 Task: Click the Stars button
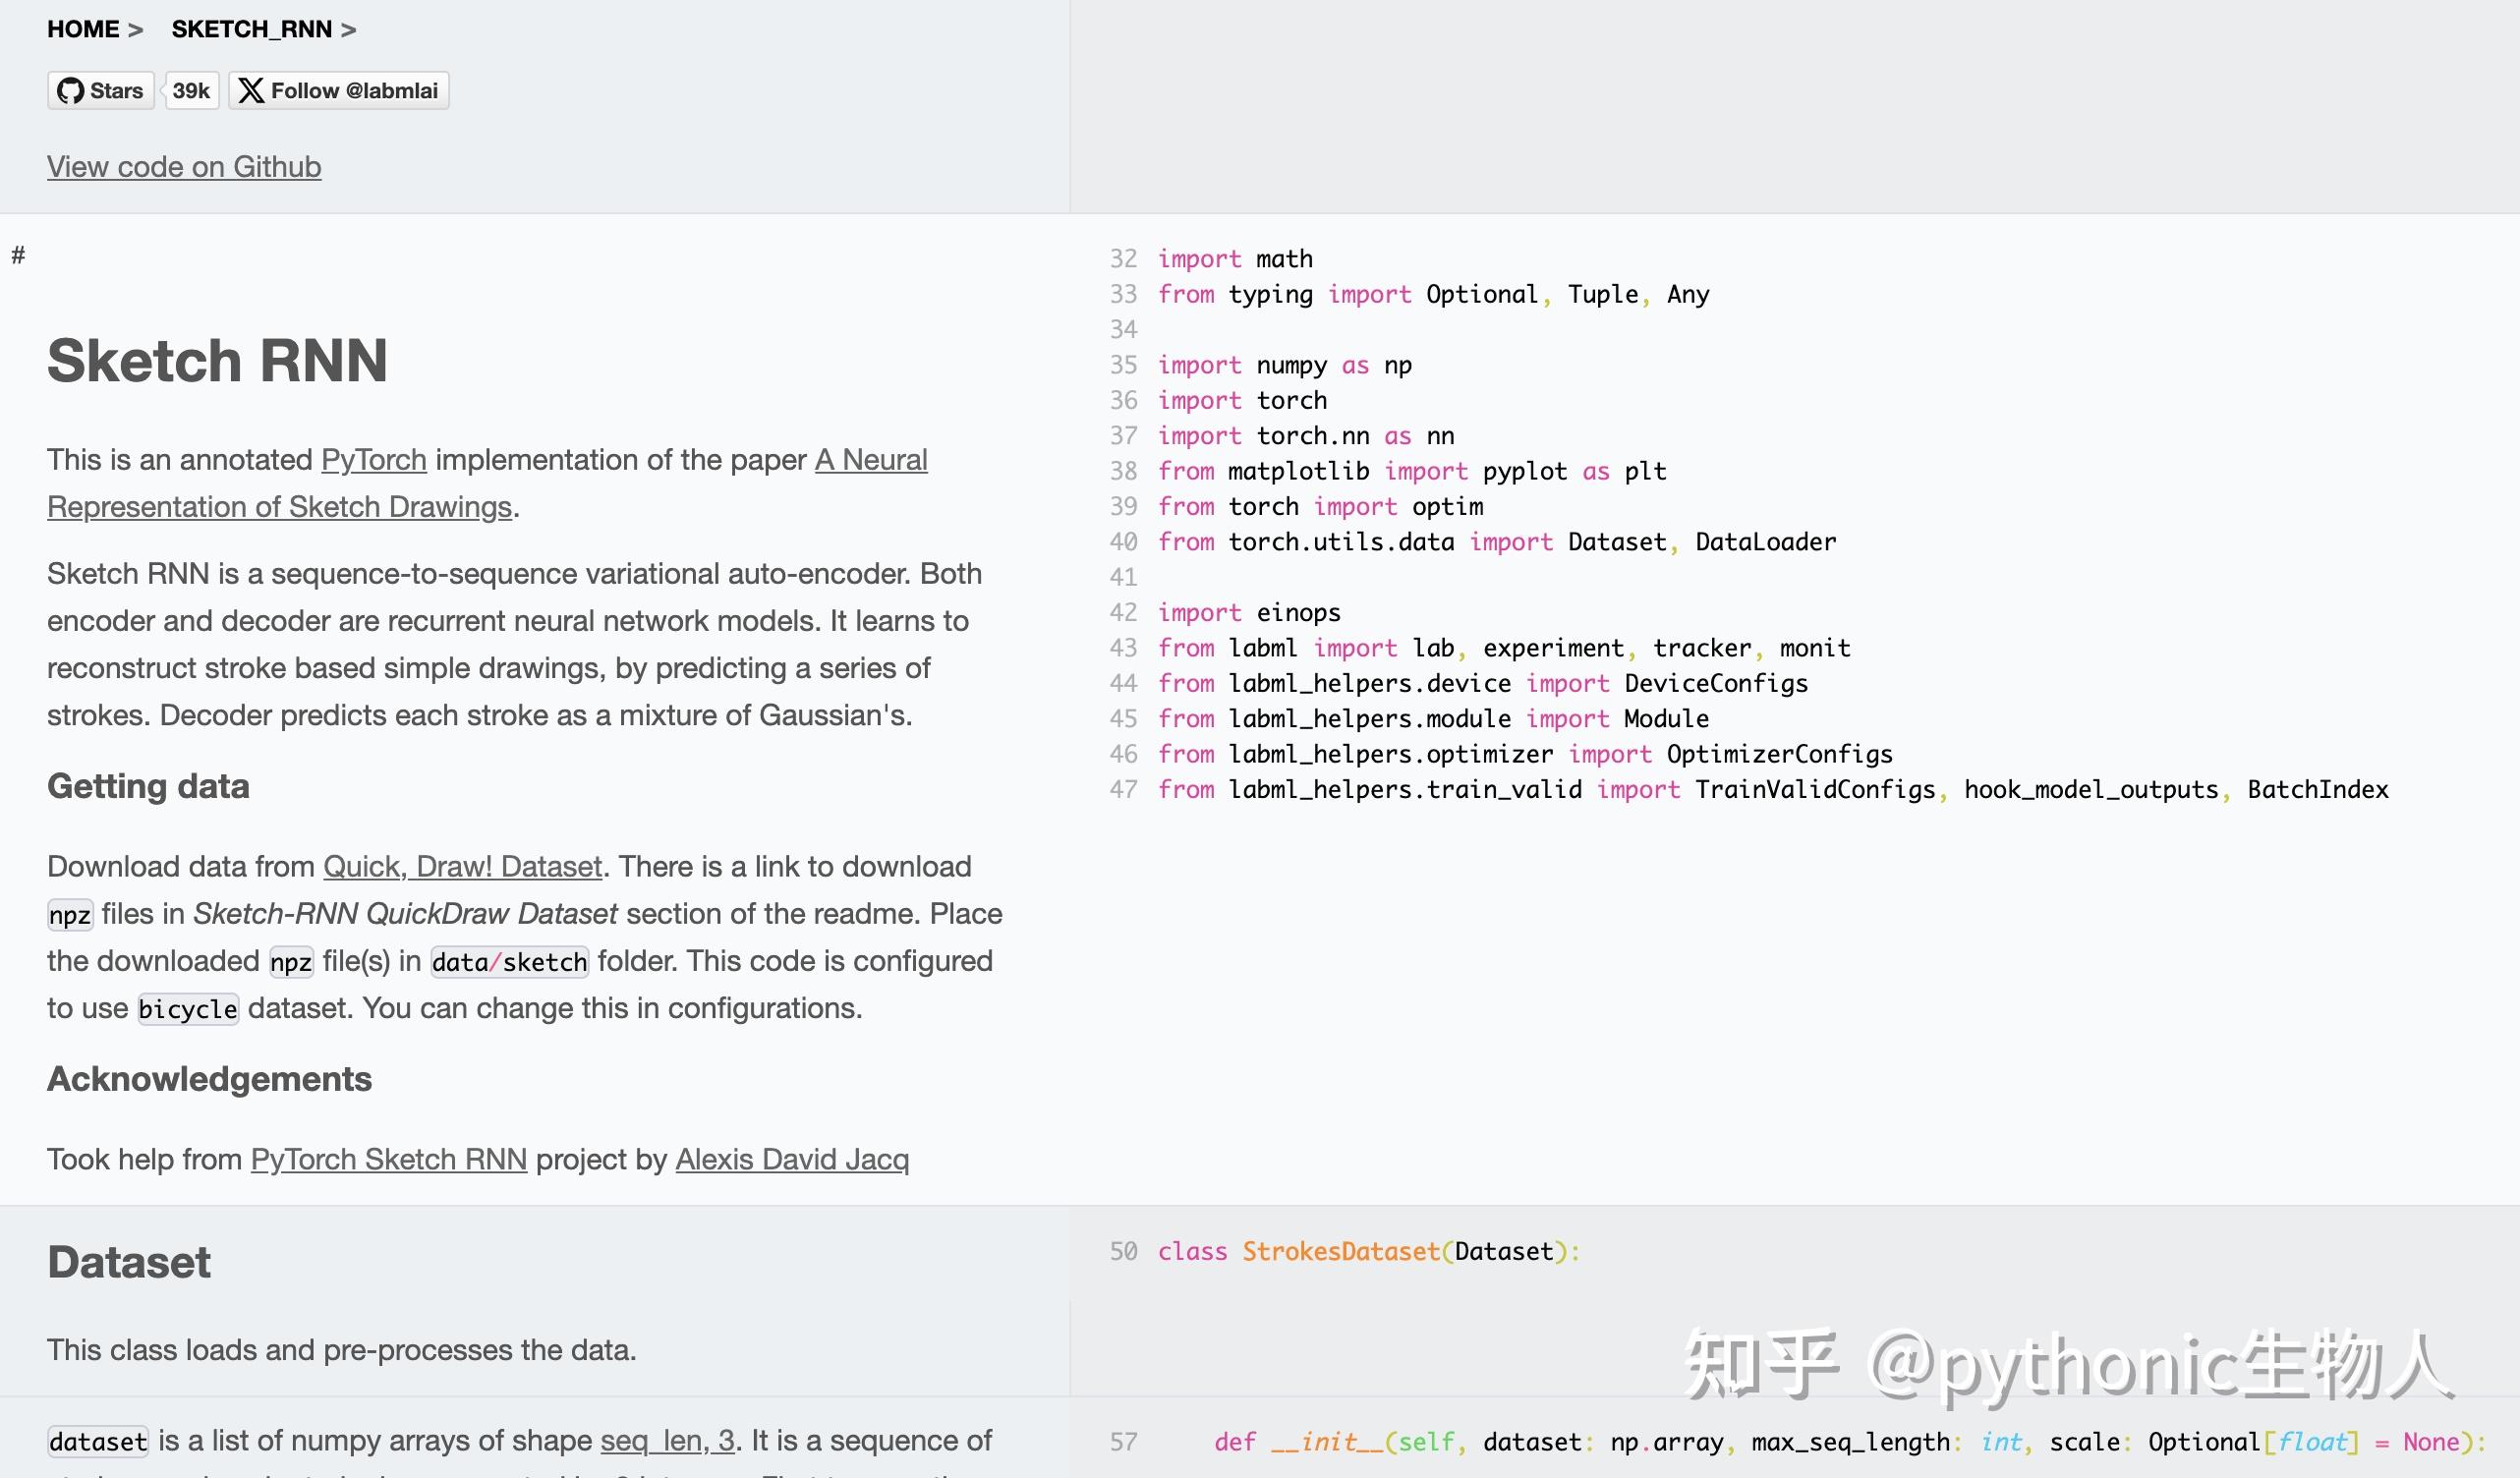[x=100, y=90]
